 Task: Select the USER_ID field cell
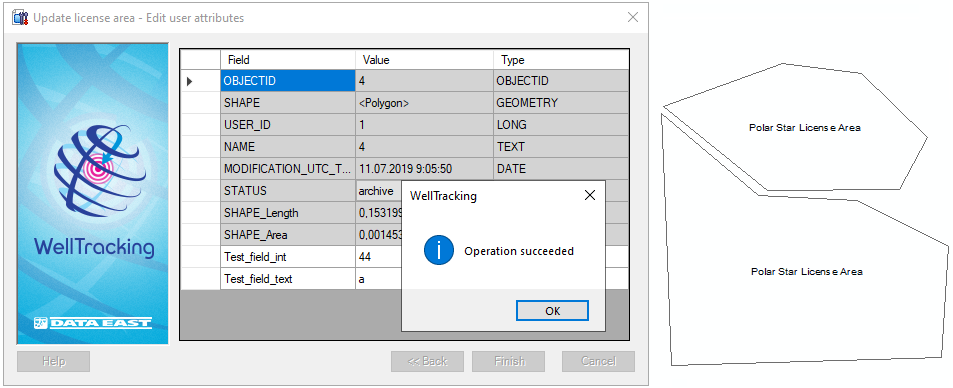(287, 125)
